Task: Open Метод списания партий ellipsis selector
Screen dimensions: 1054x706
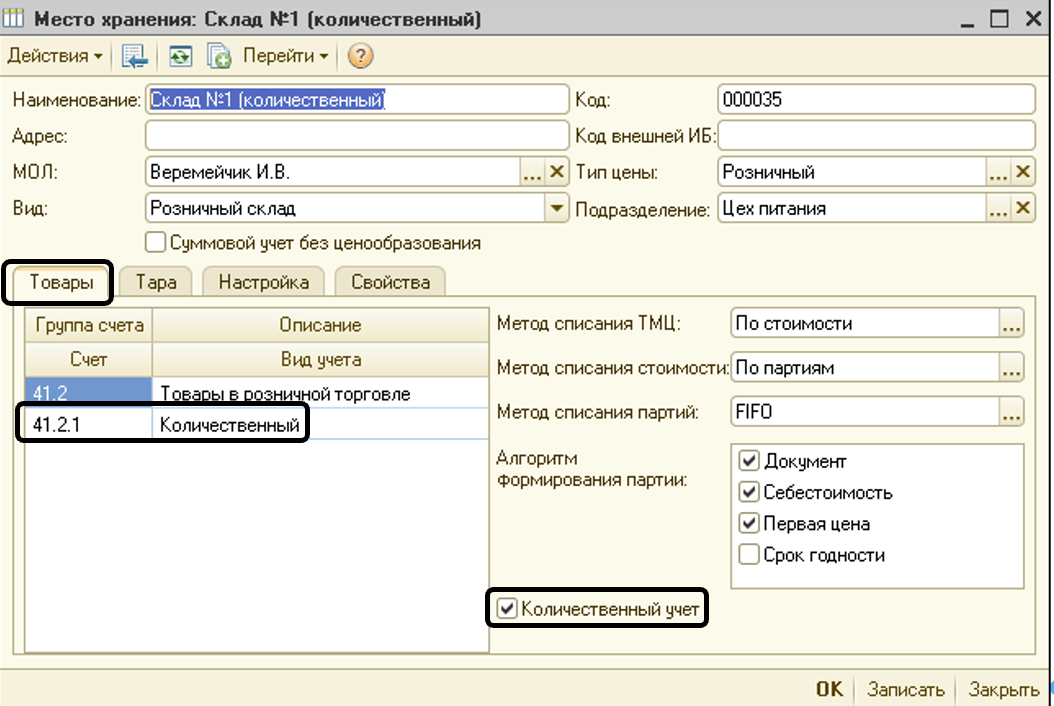Action: (x=1011, y=411)
